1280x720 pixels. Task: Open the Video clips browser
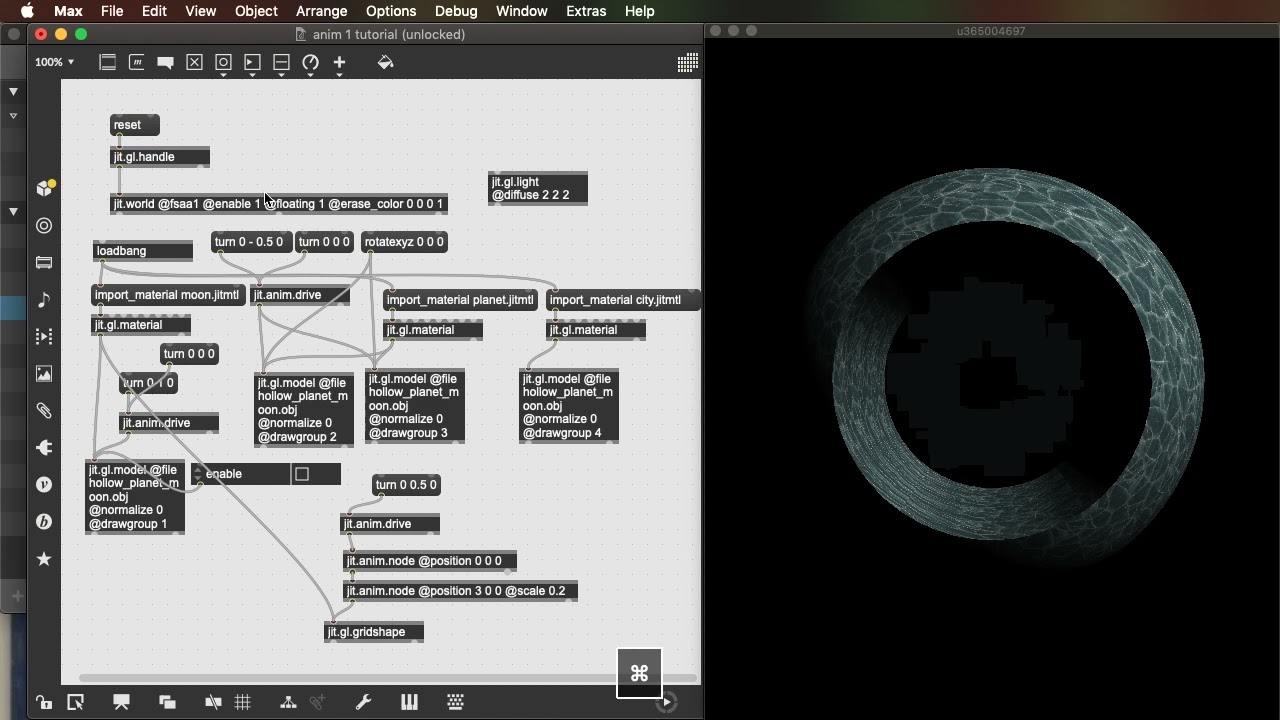44,336
